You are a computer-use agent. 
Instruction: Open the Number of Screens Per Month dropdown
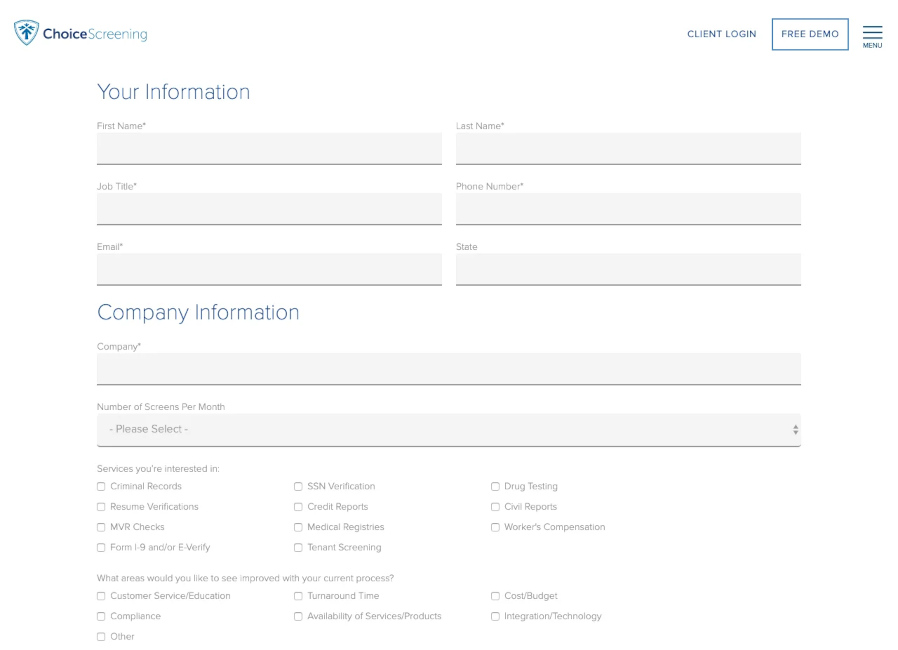448,428
